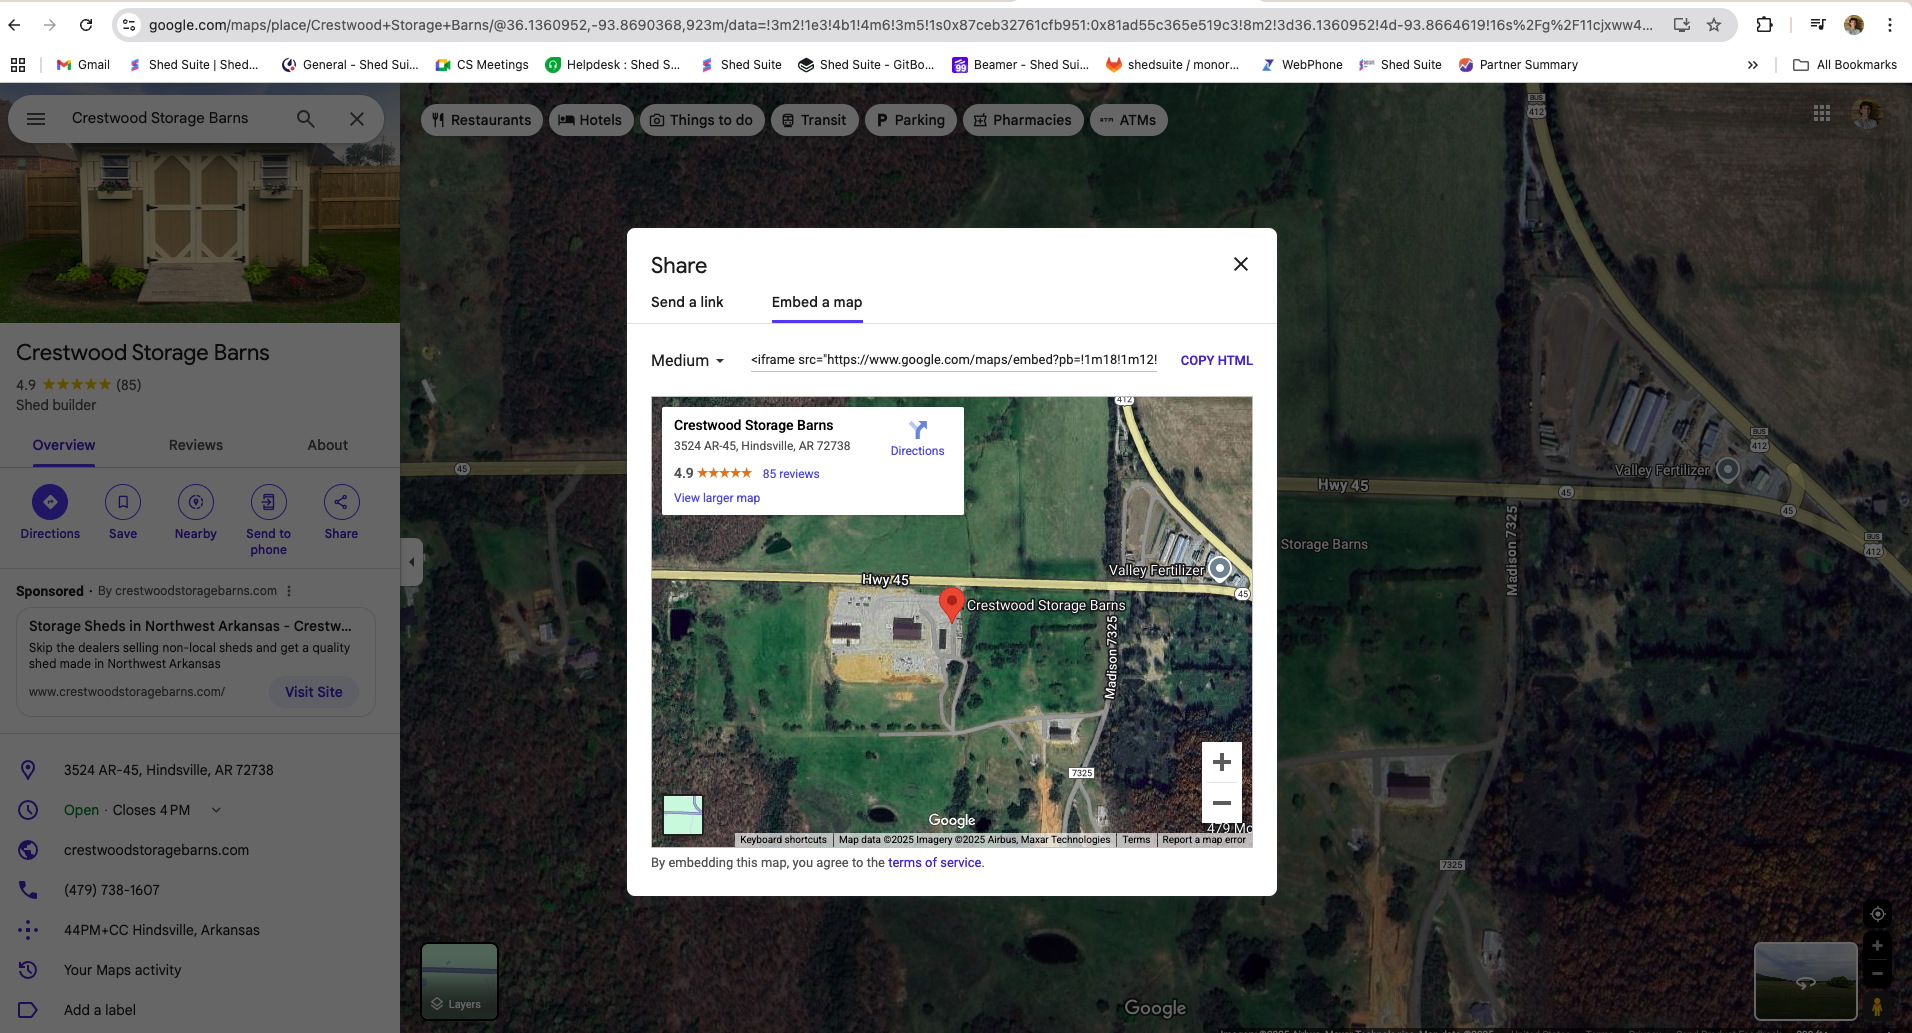Switch to Overview tab
The height and width of the screenshot is (1033, 1912).
point(64,445)
